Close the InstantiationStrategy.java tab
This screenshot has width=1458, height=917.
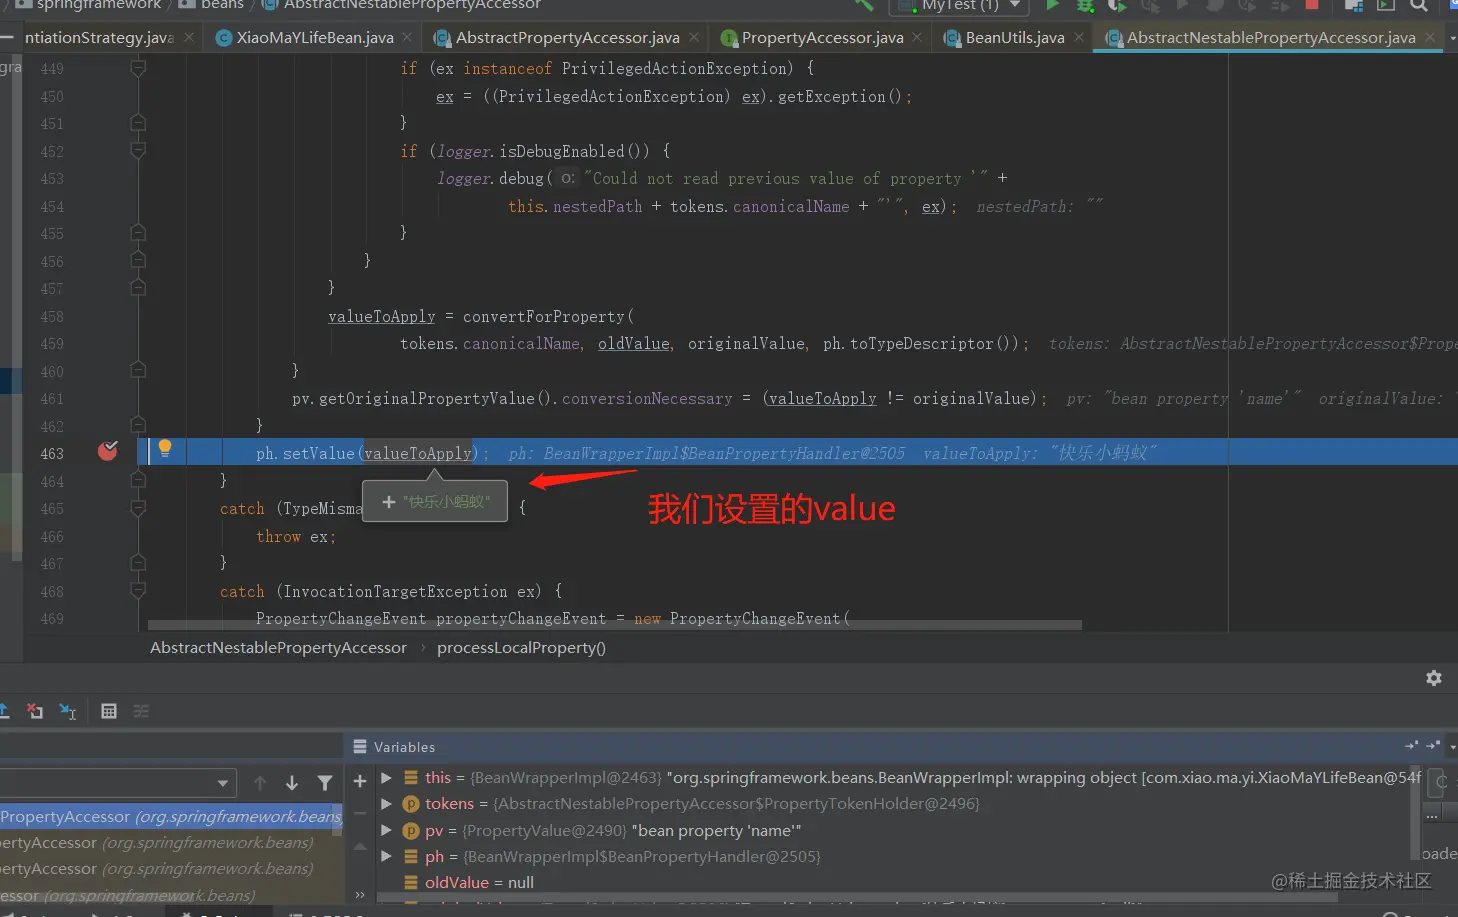click(189, 38)
